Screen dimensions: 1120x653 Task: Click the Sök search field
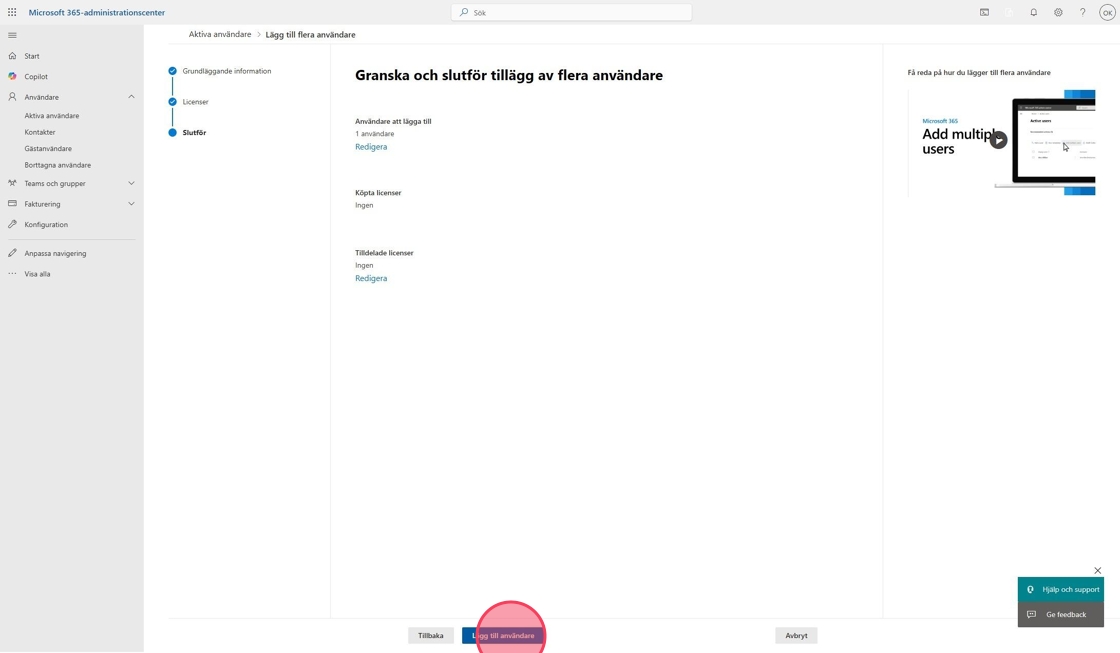(572, 13)
